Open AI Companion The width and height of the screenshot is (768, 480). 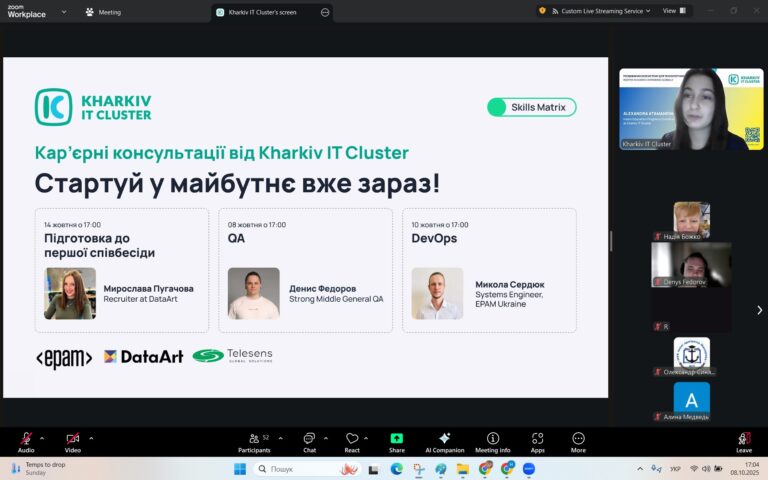click(445, 442)
